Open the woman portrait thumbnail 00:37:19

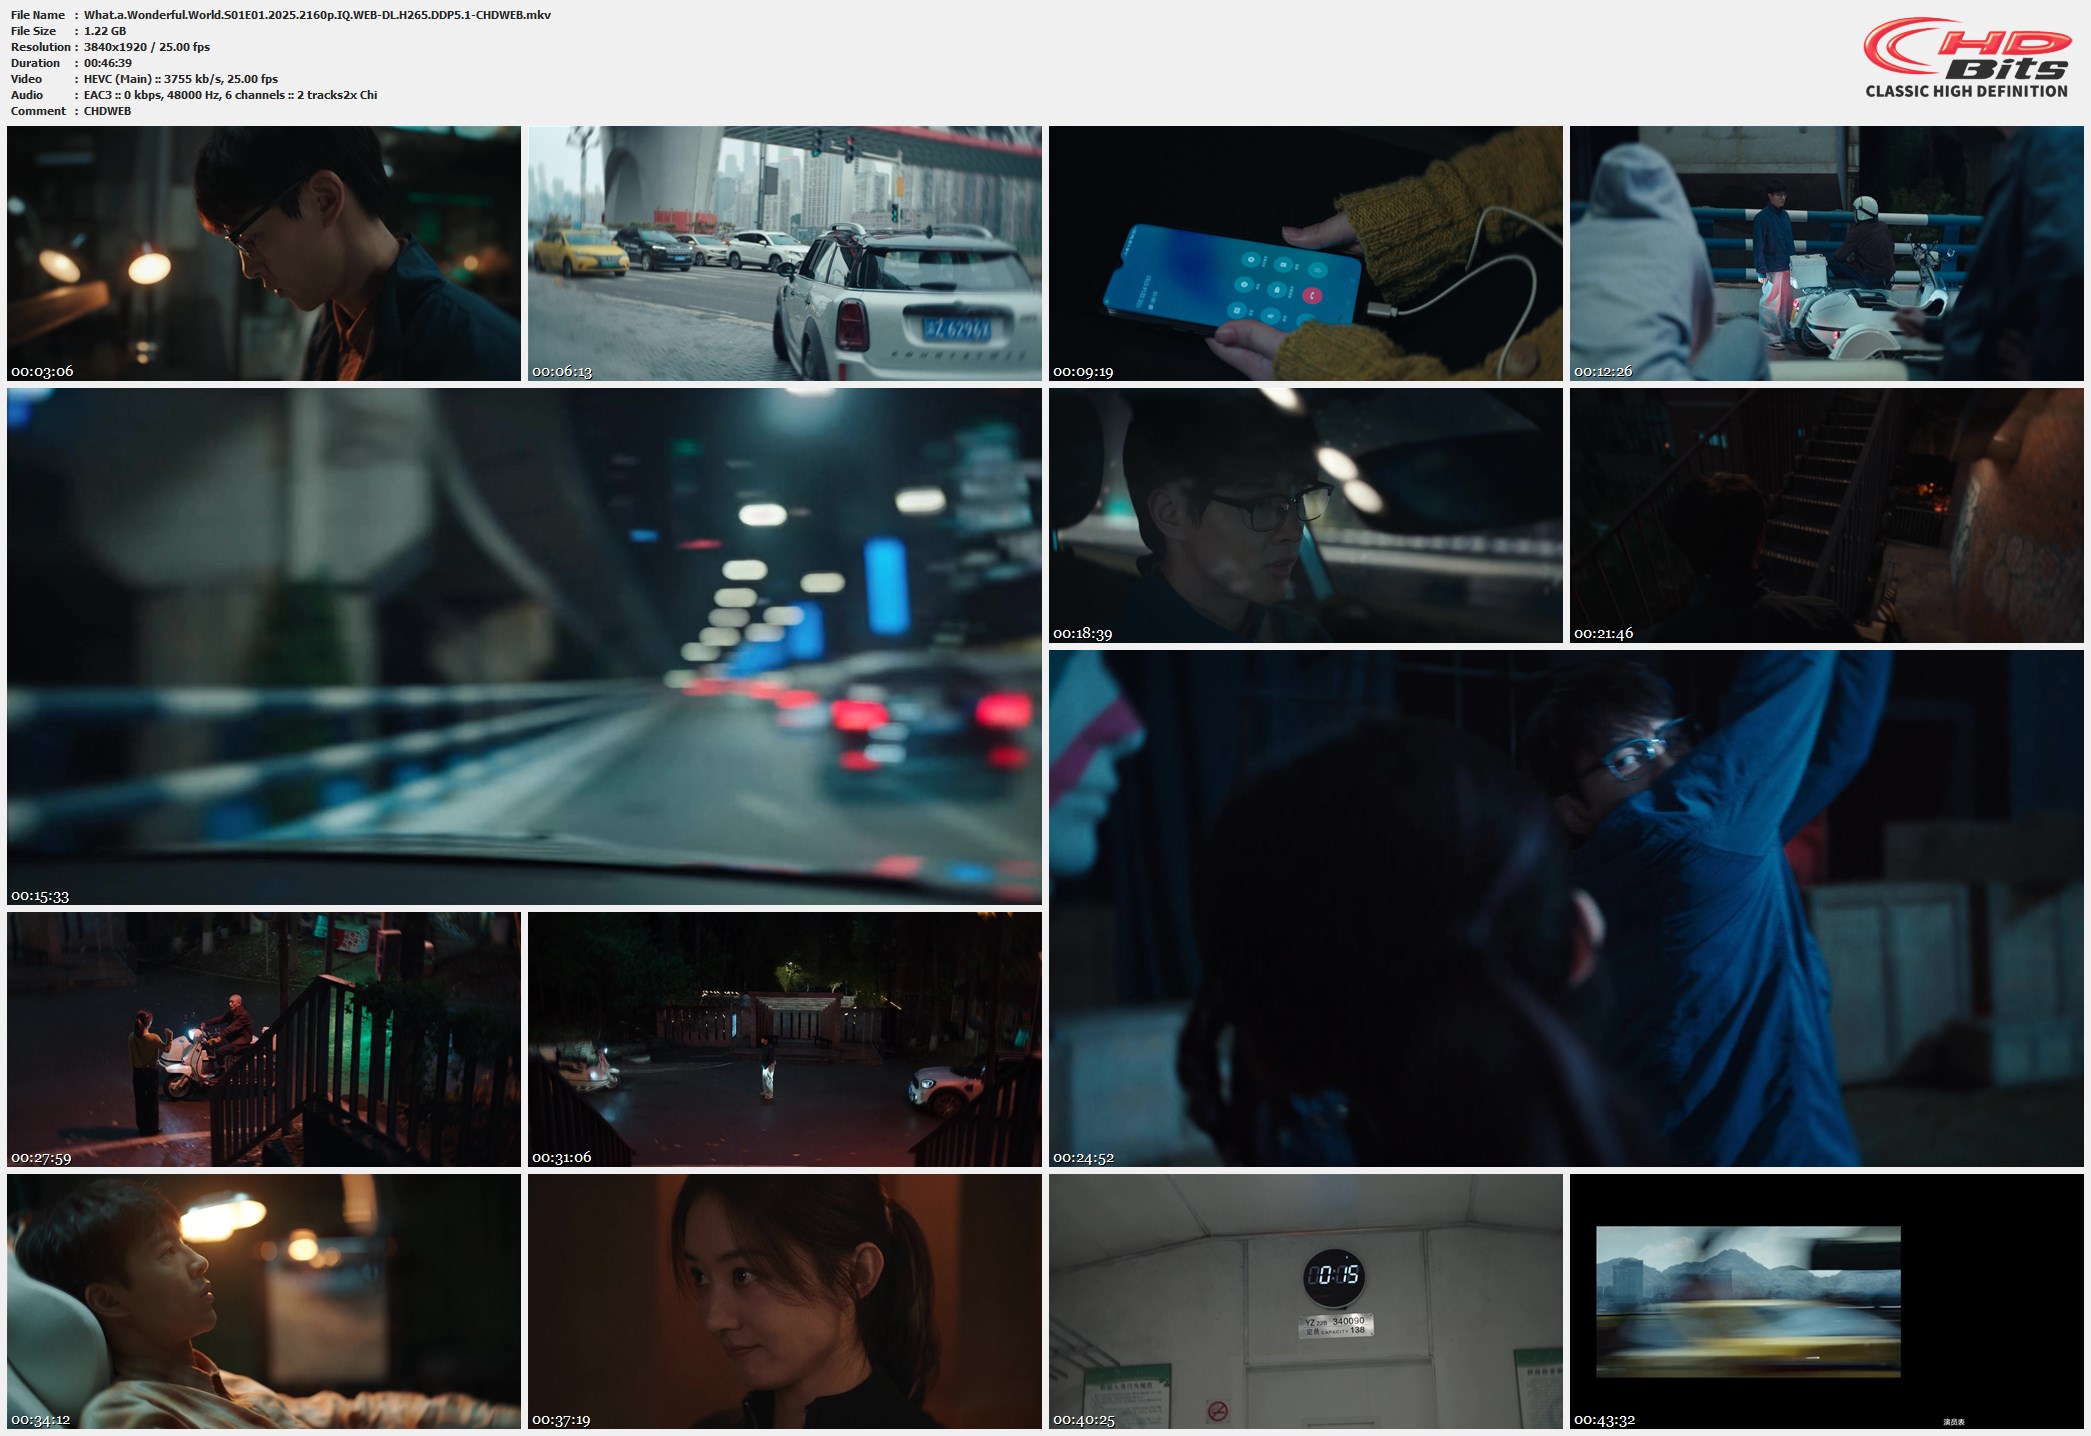785,1301
